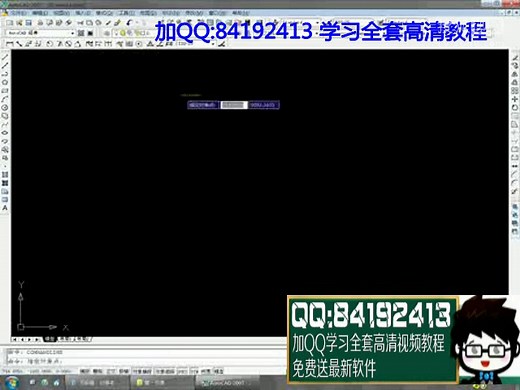This screenshot has height=390, width=520.
Task: Select the Rectangle tool
Action: [x=5, y=90]
